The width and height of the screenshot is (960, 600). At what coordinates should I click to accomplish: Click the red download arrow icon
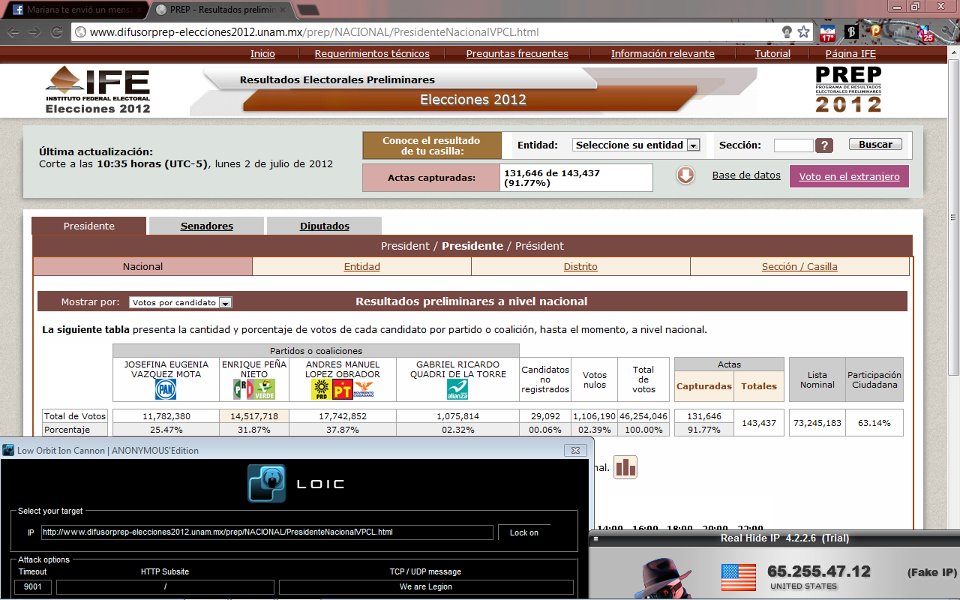point(685,176)
